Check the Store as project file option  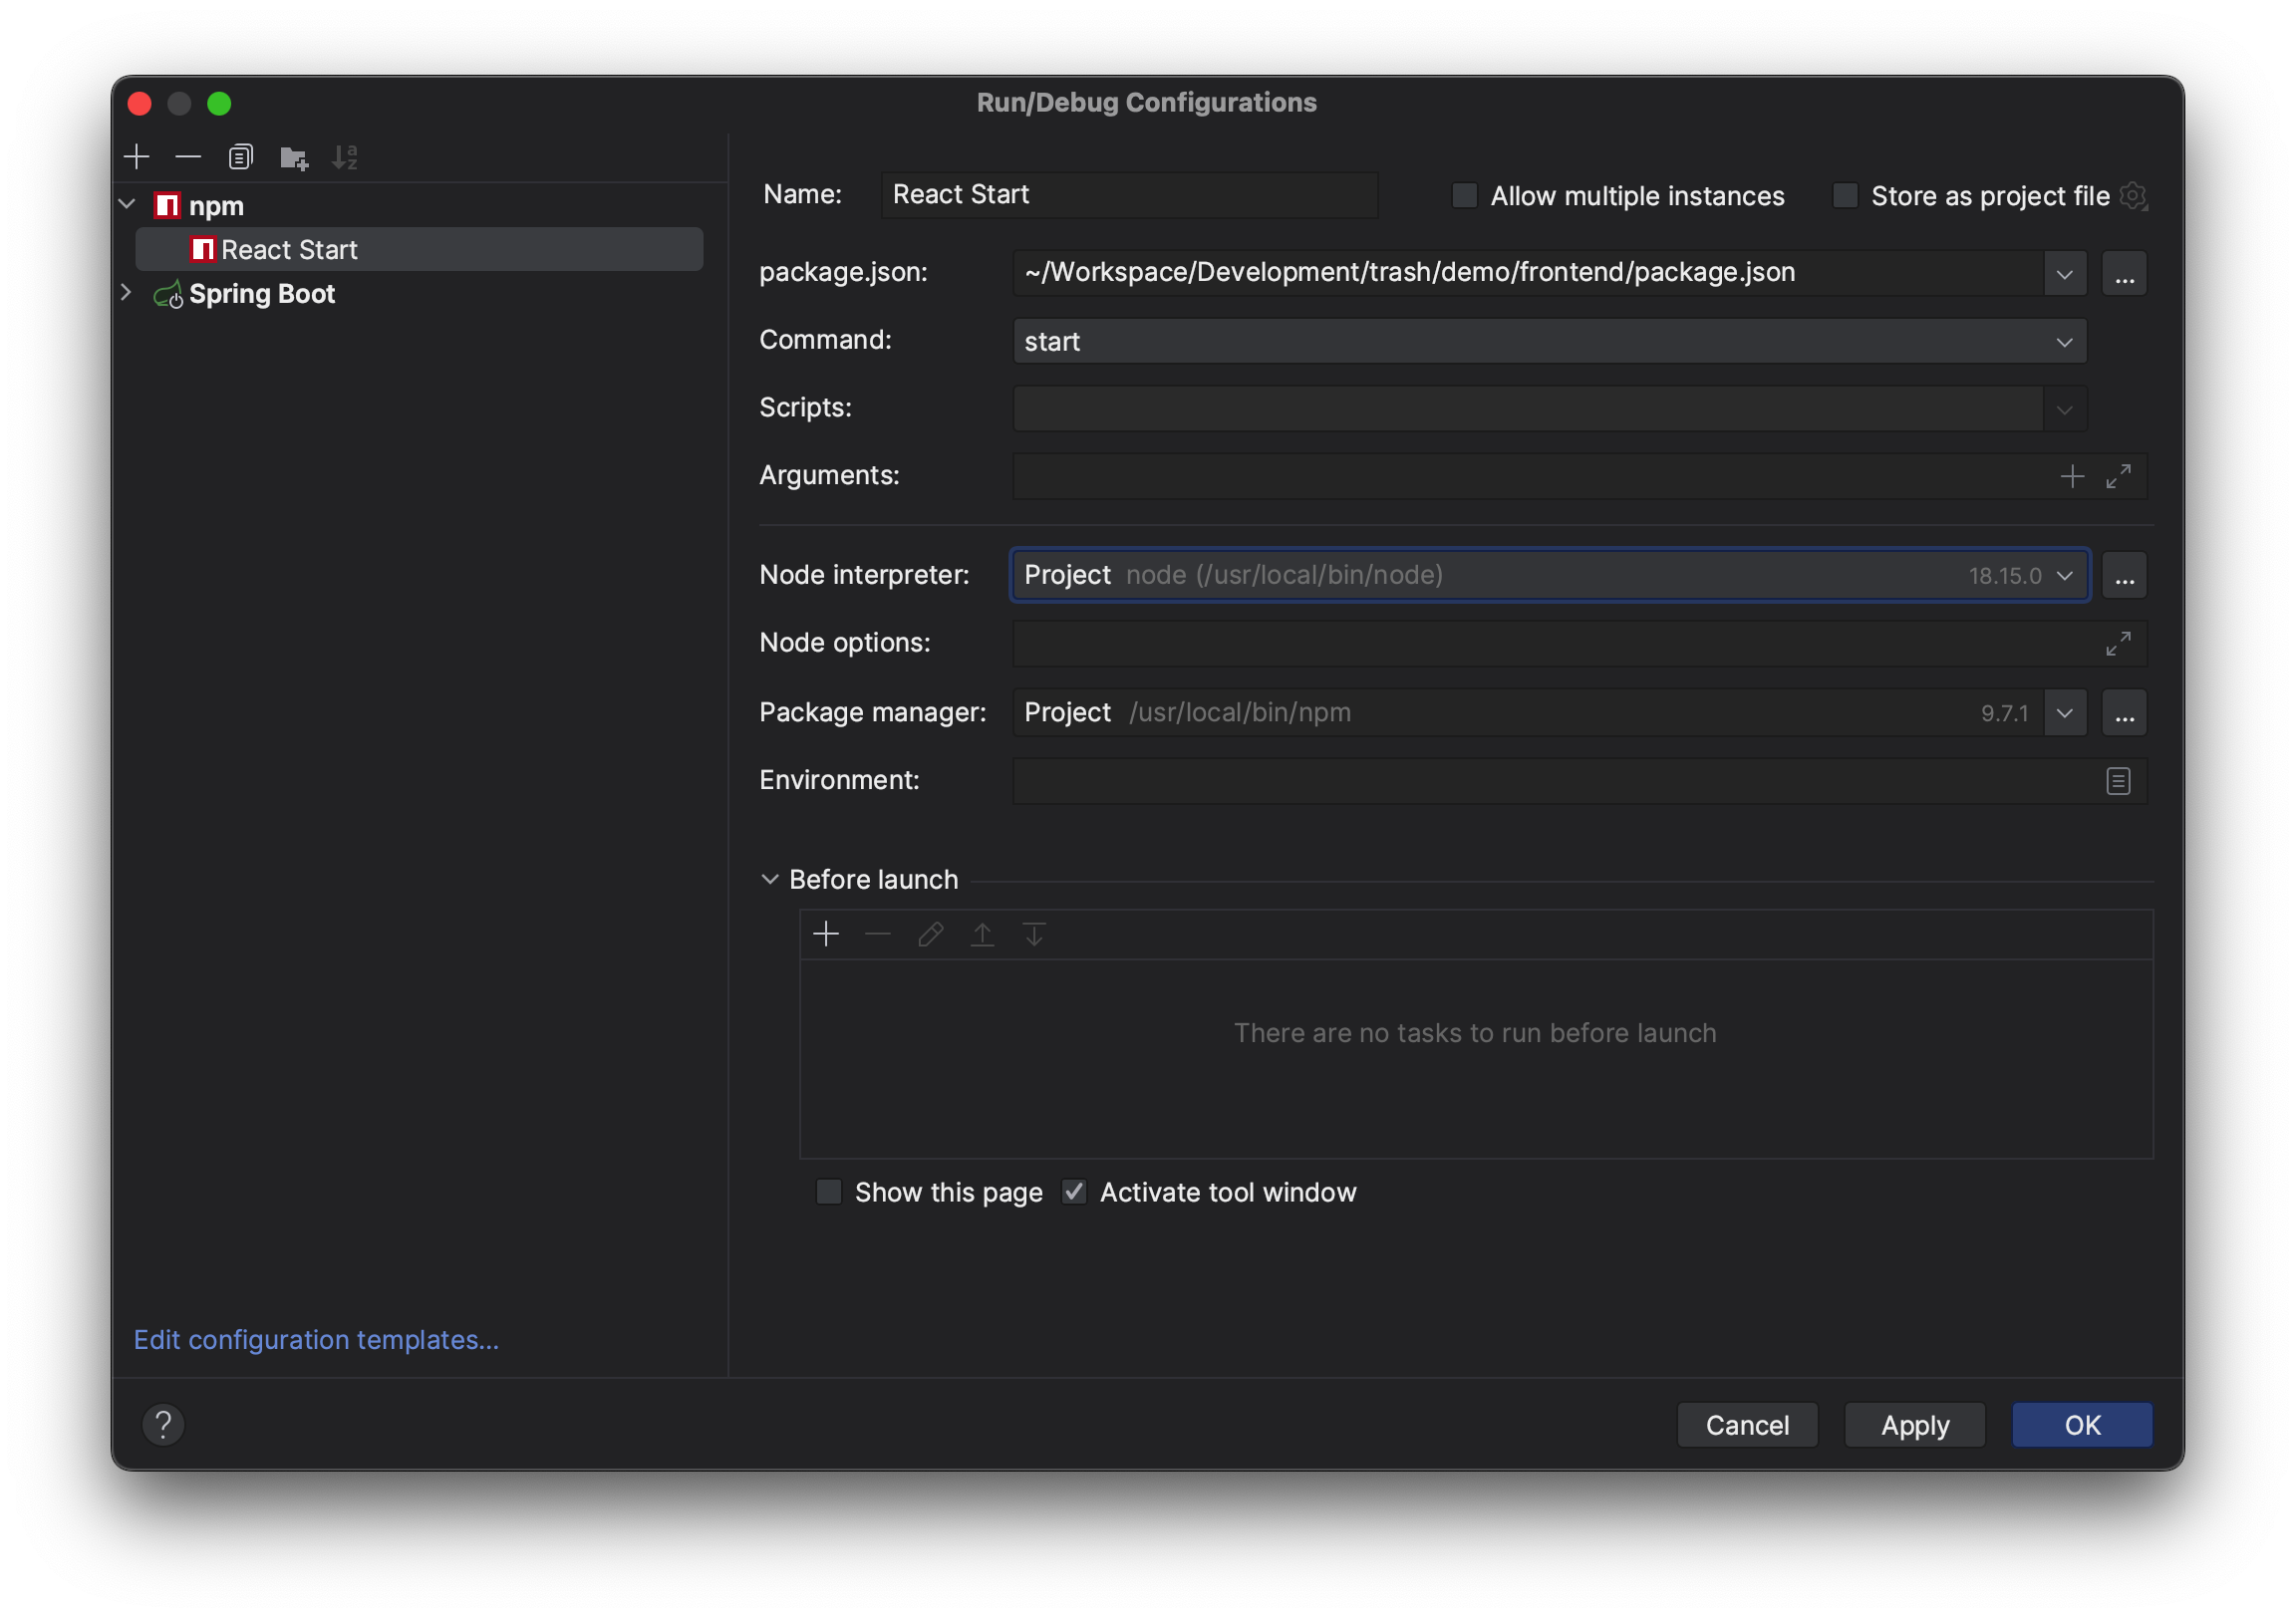1844,195
